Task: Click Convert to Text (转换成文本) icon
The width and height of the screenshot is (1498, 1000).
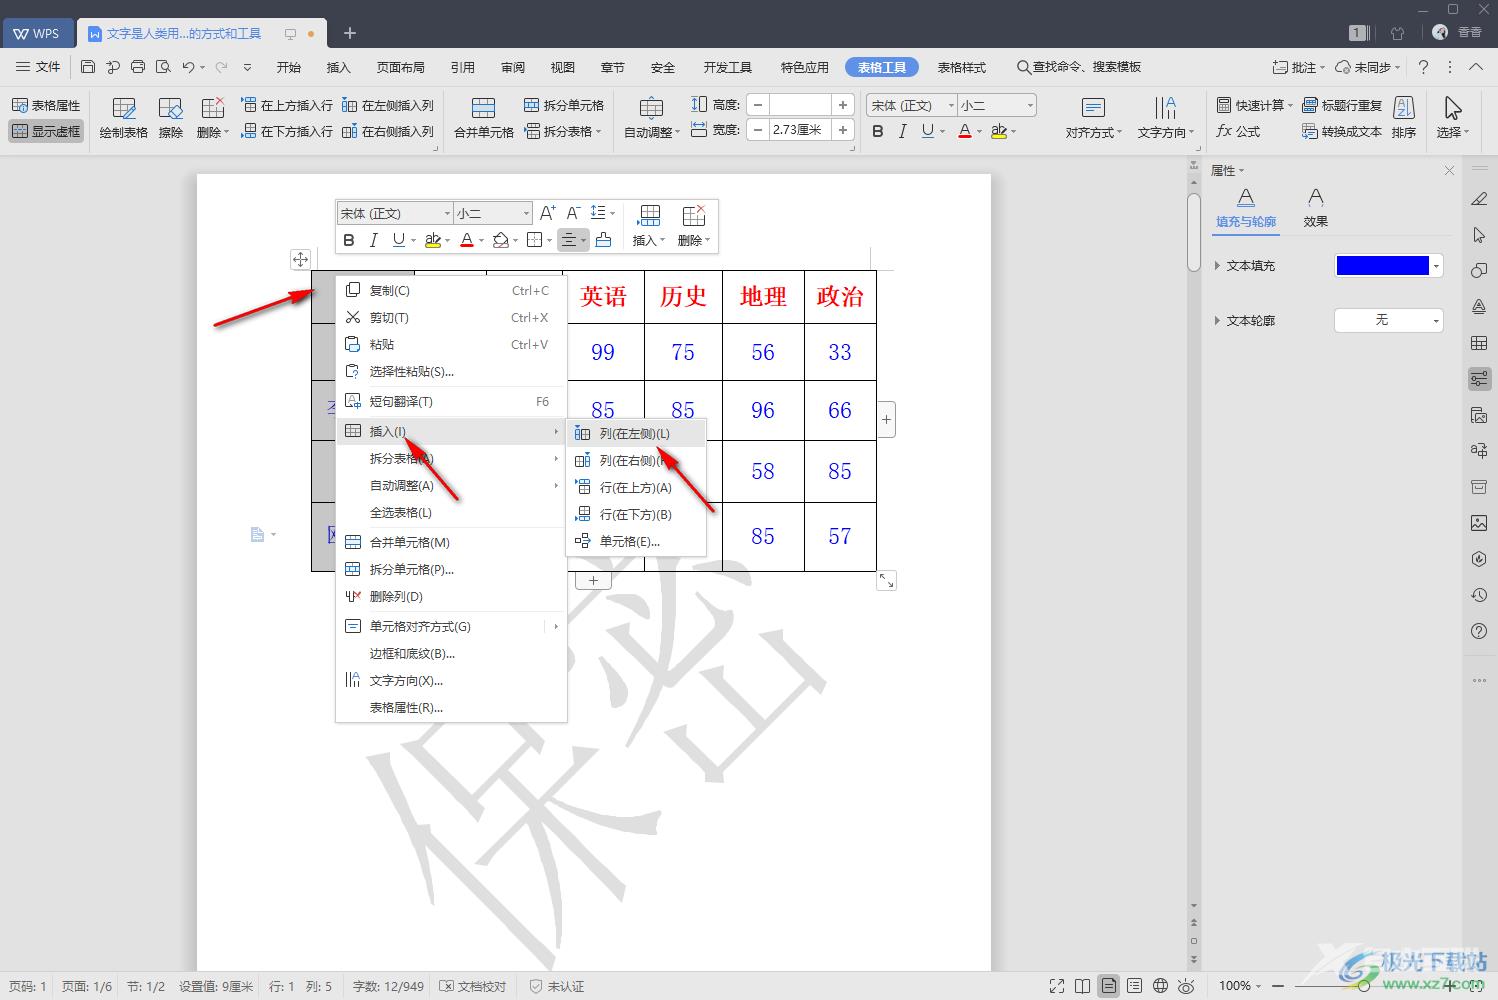Action: coord(1342,131)
